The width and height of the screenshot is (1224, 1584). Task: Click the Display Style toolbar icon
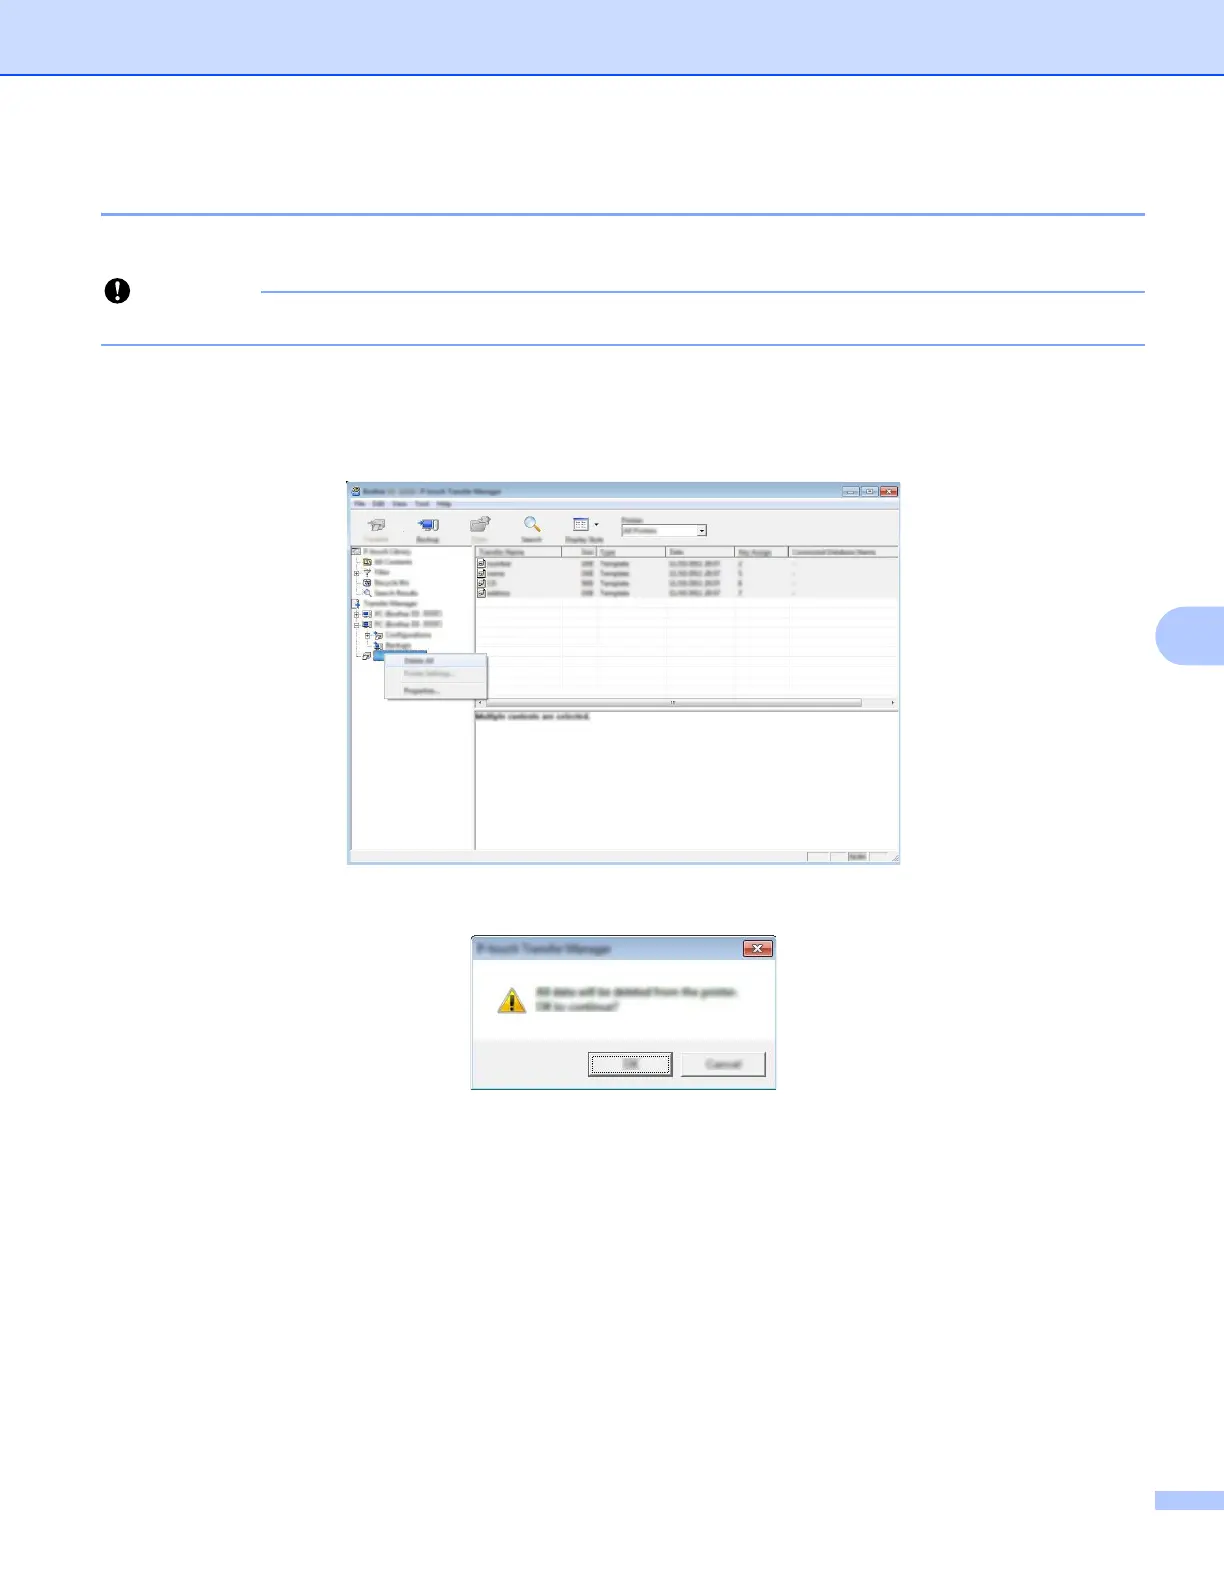point(580,524)
